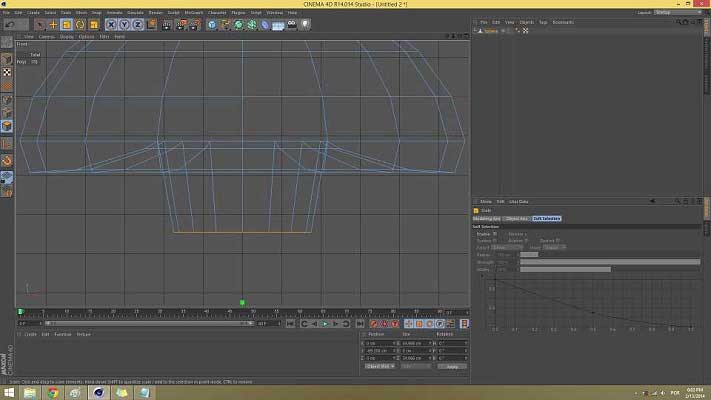Toggle the Y axis lock
This screenshot has height=400, width=711.
coord(124,24)
